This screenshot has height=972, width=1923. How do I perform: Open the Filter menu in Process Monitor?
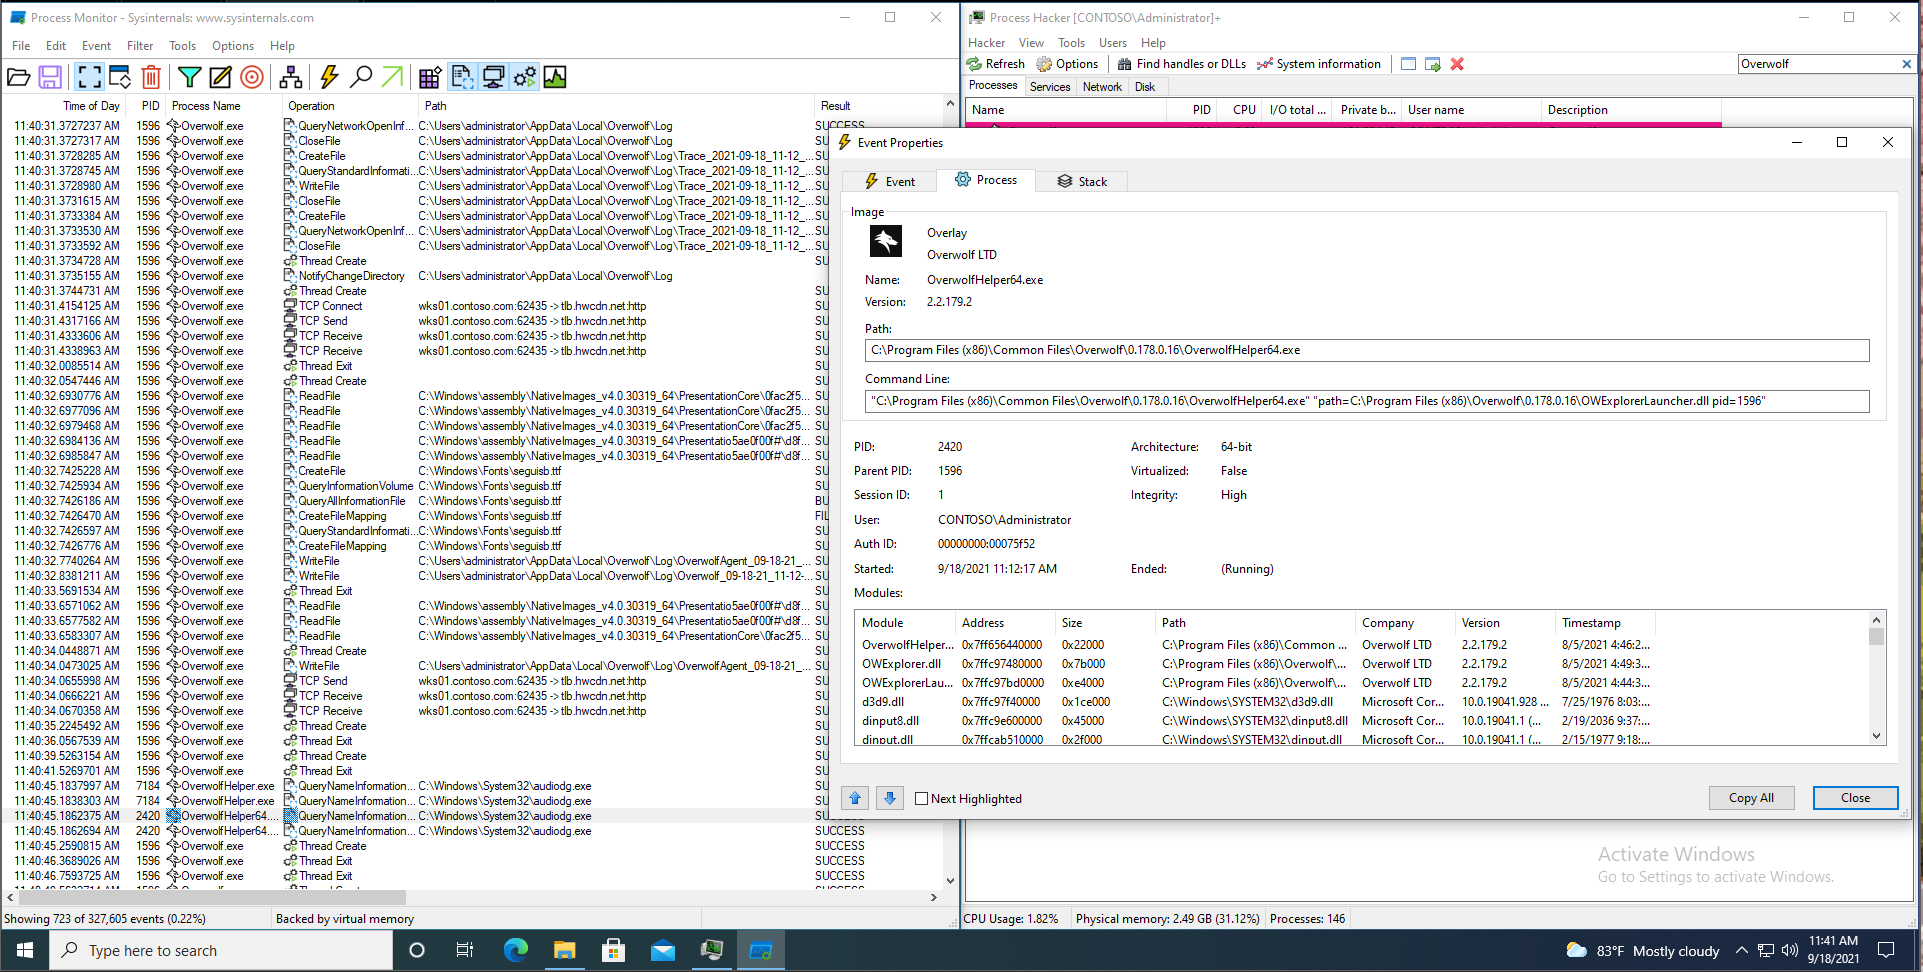coord(140,45)
